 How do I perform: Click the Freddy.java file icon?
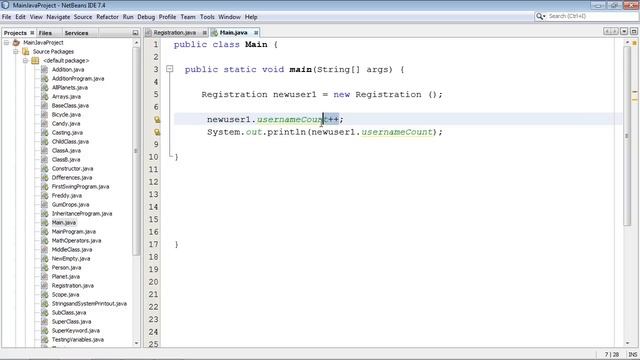pos(44,196)
